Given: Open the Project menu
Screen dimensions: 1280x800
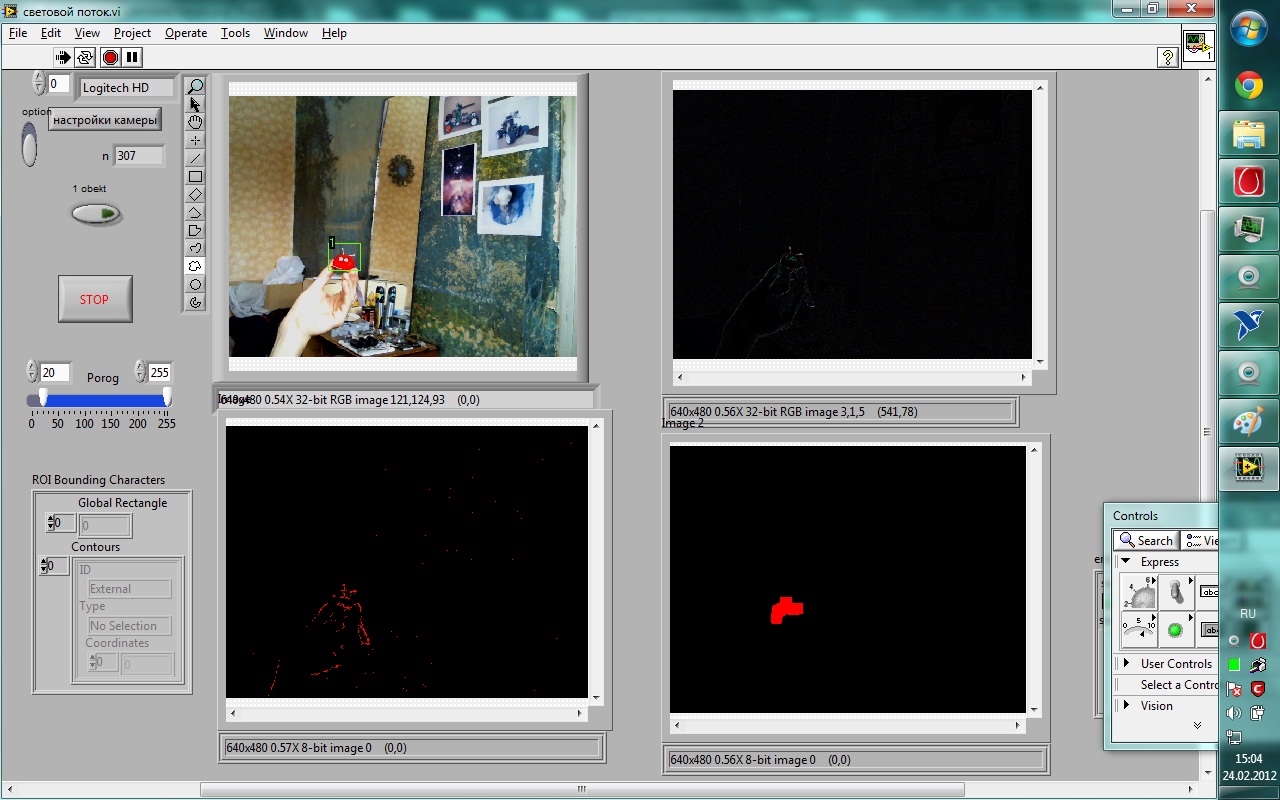Looking at the screenshot, I should pyautogui.click(x=132, y=33).
